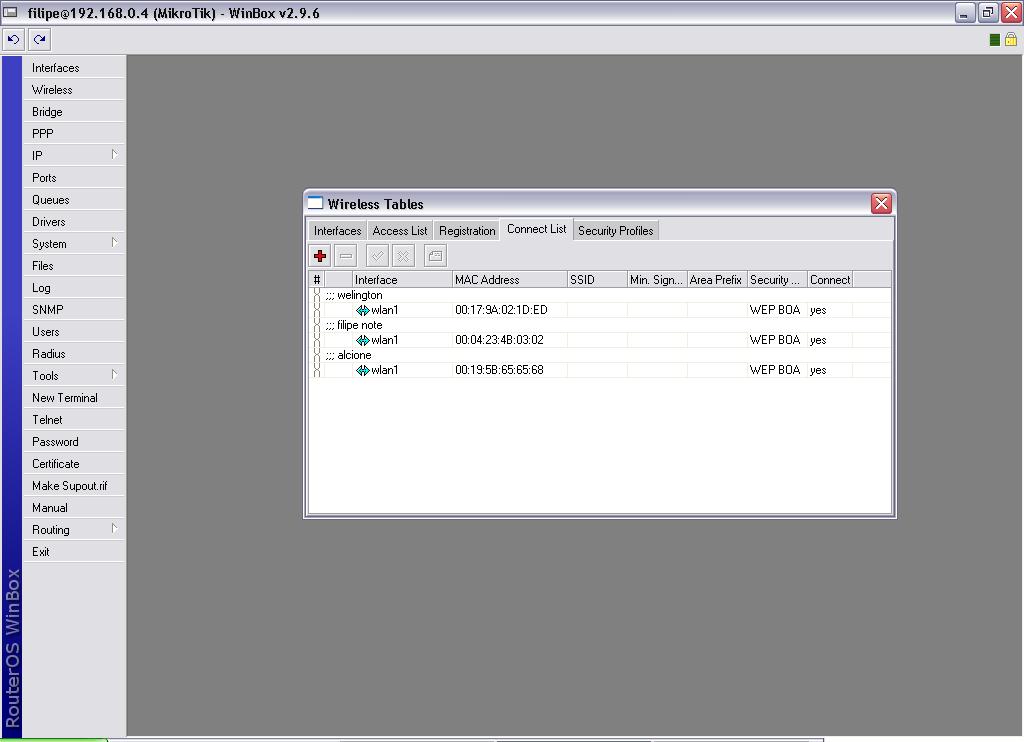Click Exit in the sidebar menu
This screenshot has width=1024, height=742.
pyautogui.click(x=74, y=552)
